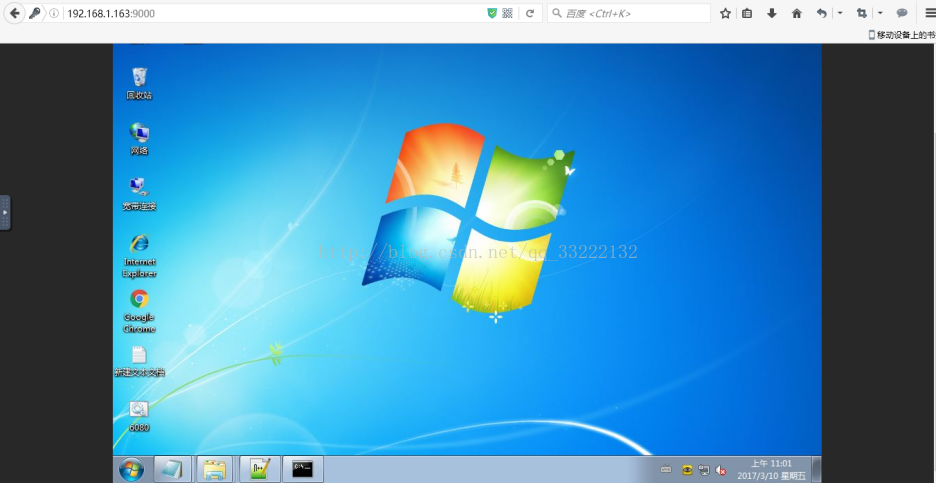936x483 pixels.
Task: Show bookmarks list icon
Action: (x=747, y=13)
